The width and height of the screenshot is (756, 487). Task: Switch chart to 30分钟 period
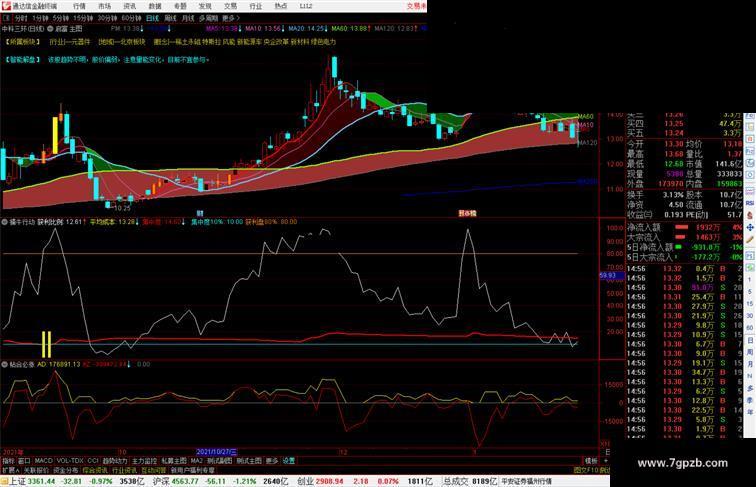pyautogui.click(x=107, y=18)
